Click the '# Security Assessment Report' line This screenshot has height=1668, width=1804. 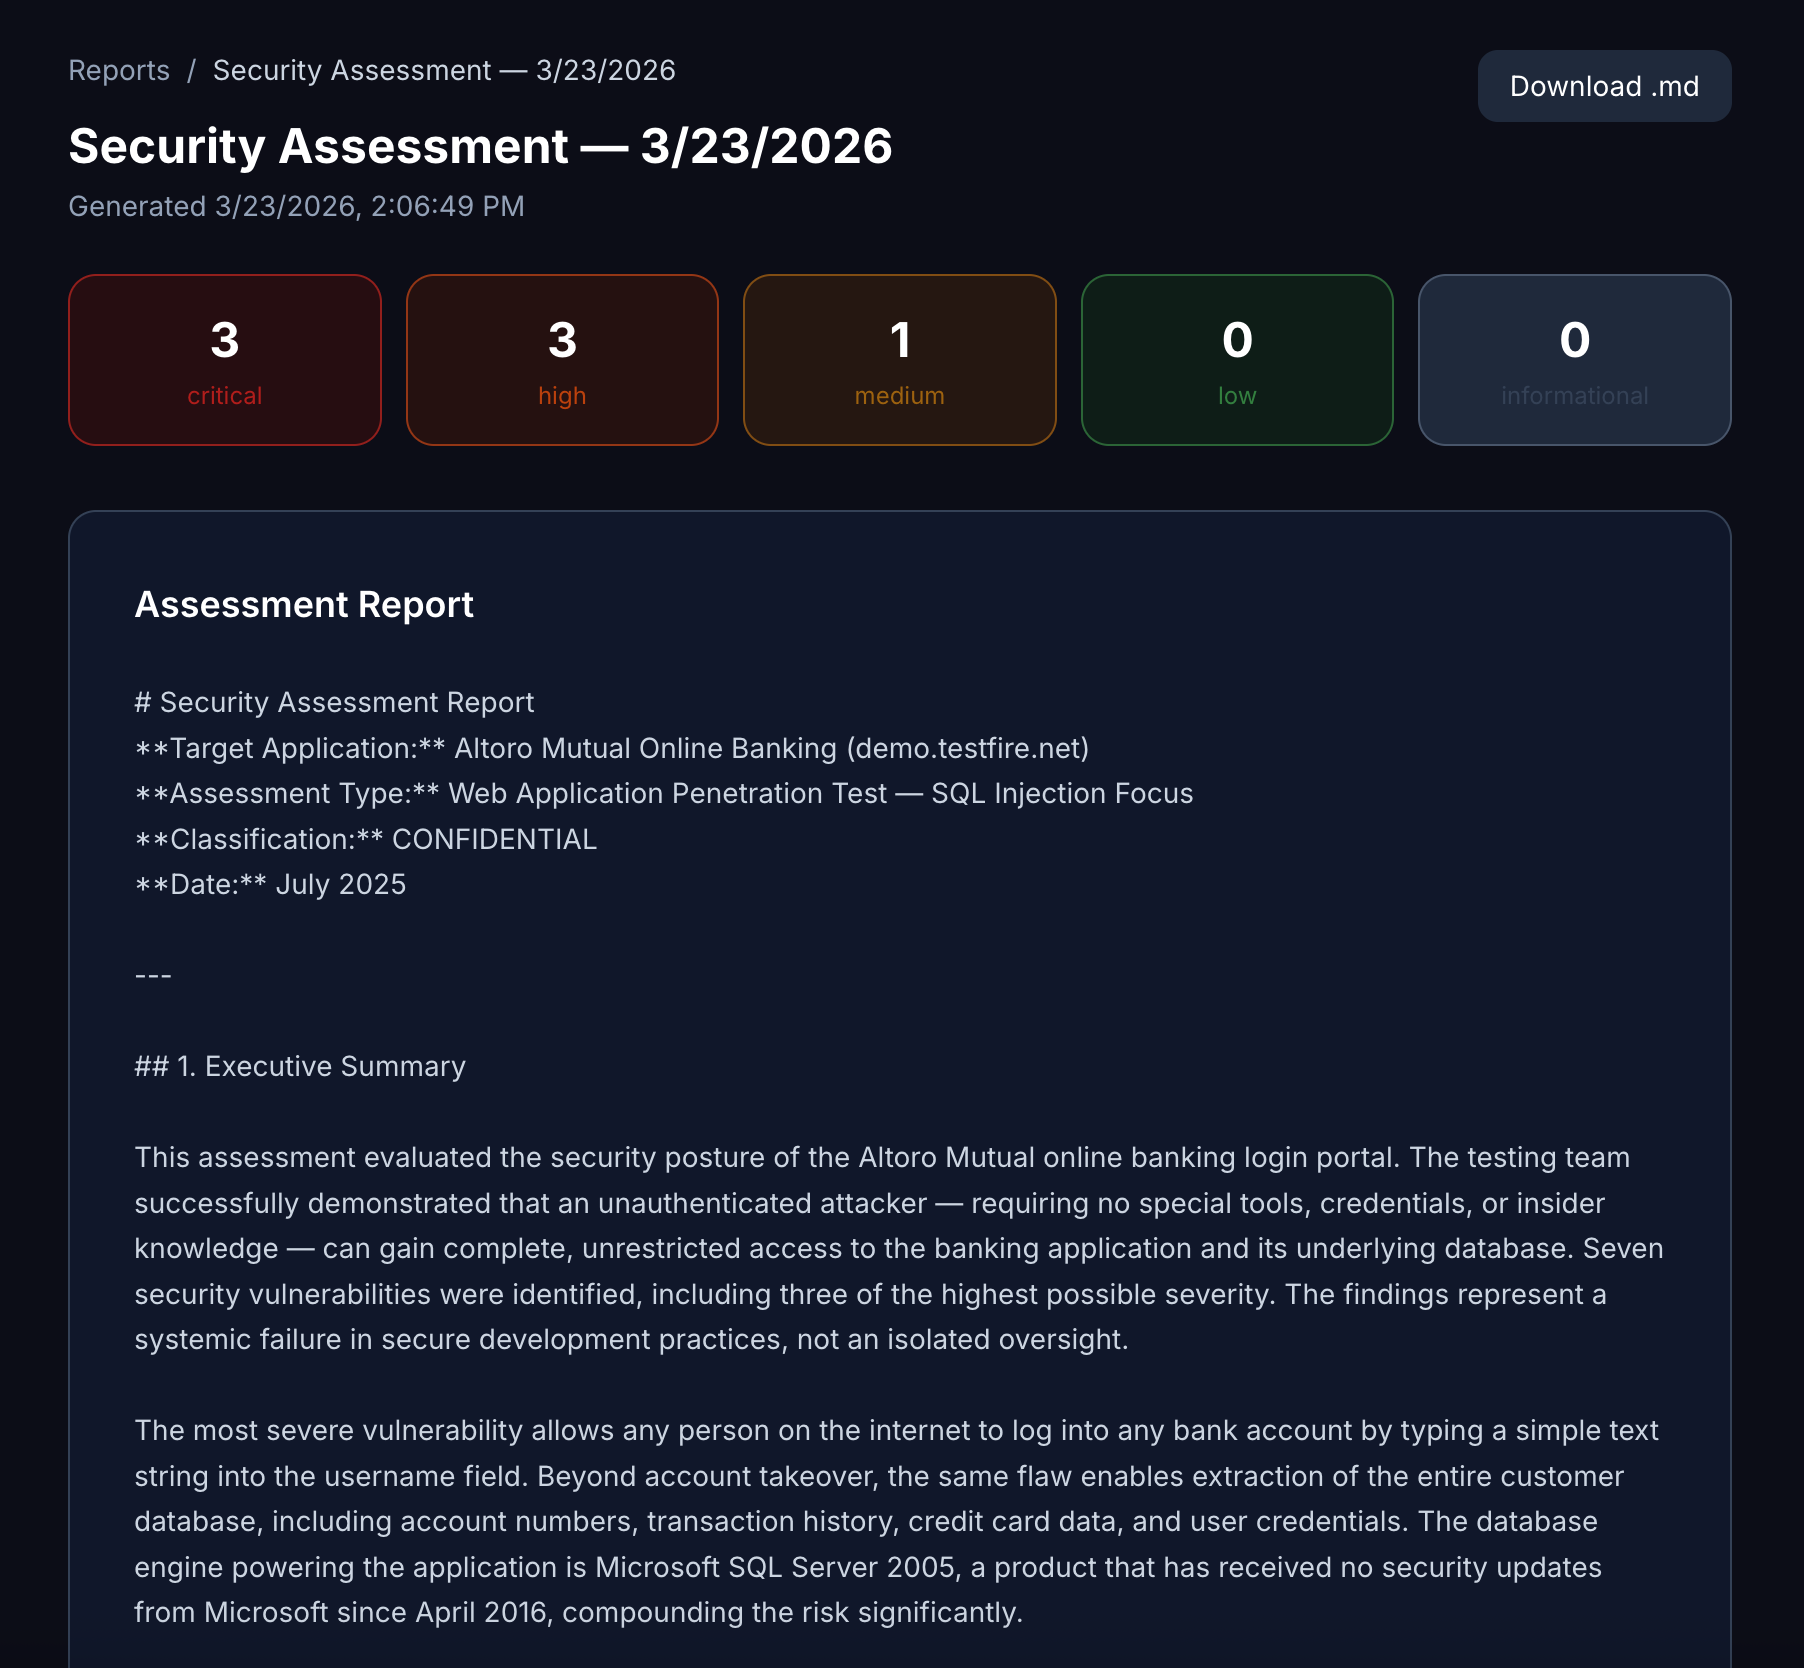click(334, 703)
